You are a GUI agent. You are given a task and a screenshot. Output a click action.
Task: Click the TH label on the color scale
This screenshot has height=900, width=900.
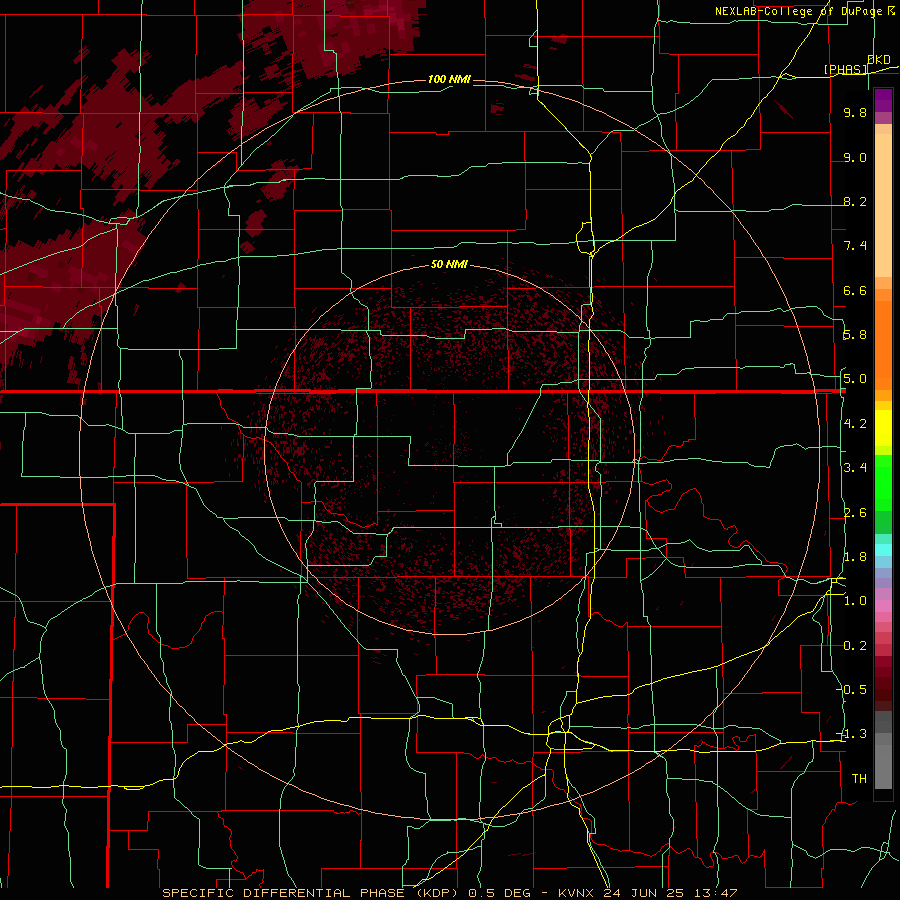[x=859, y=779]
